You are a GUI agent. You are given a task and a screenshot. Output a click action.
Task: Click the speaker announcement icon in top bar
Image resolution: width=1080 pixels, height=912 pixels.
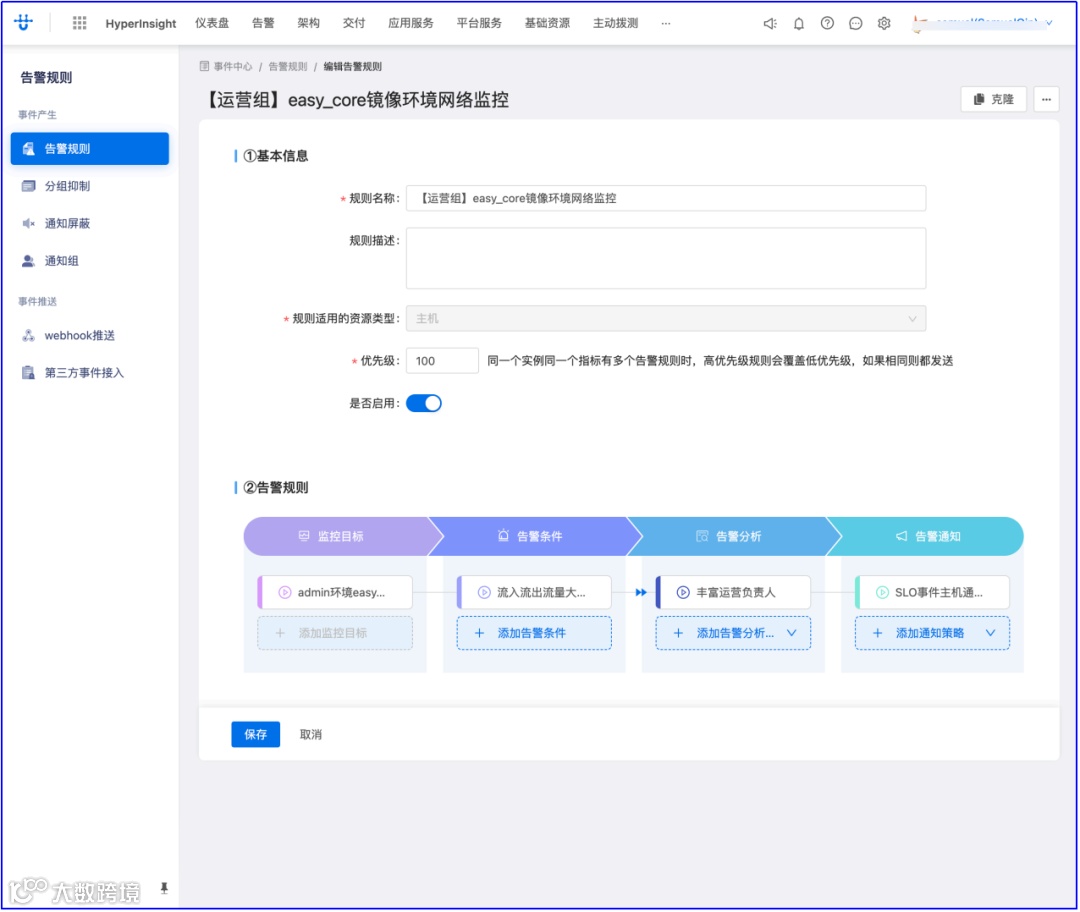click(x=770, y=23)
